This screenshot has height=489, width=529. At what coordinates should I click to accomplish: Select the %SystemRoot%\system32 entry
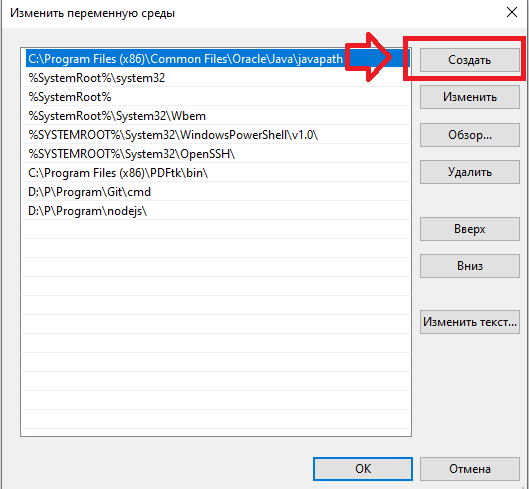click(x=216, y=78)
